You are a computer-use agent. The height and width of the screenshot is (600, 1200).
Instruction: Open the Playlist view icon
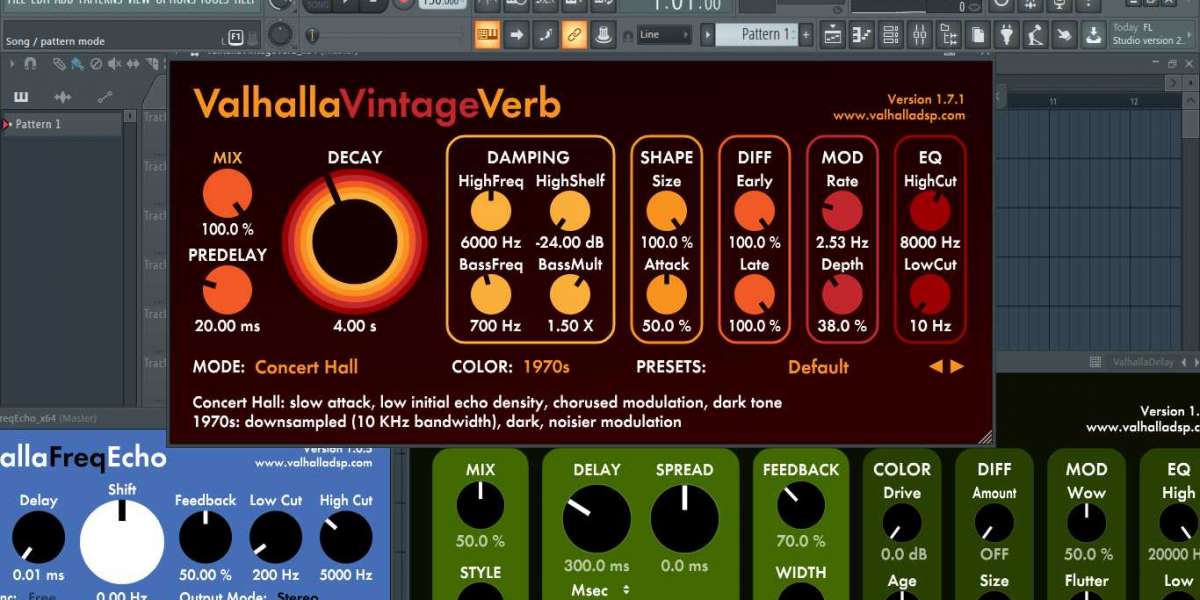pyautogui.click(x=834, y=35)
